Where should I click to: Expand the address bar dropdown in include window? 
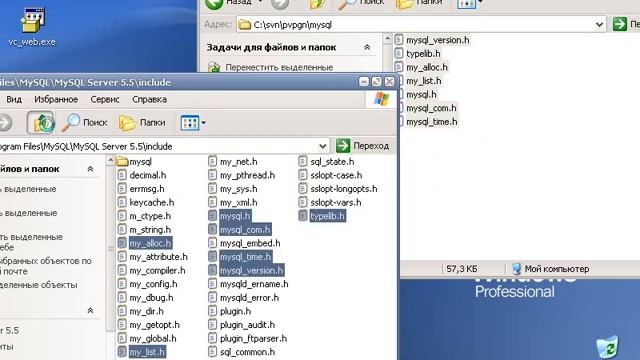(322, 146)
